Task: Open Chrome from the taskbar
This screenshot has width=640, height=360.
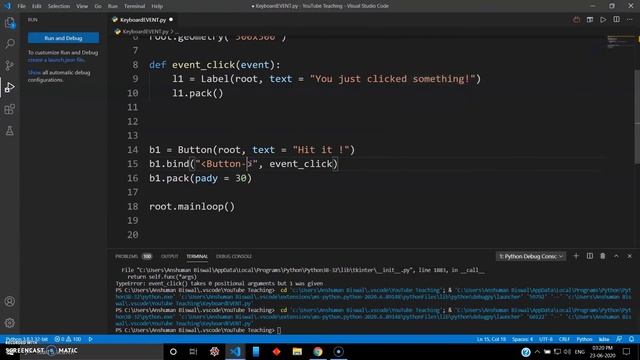Action: (318, 351)
